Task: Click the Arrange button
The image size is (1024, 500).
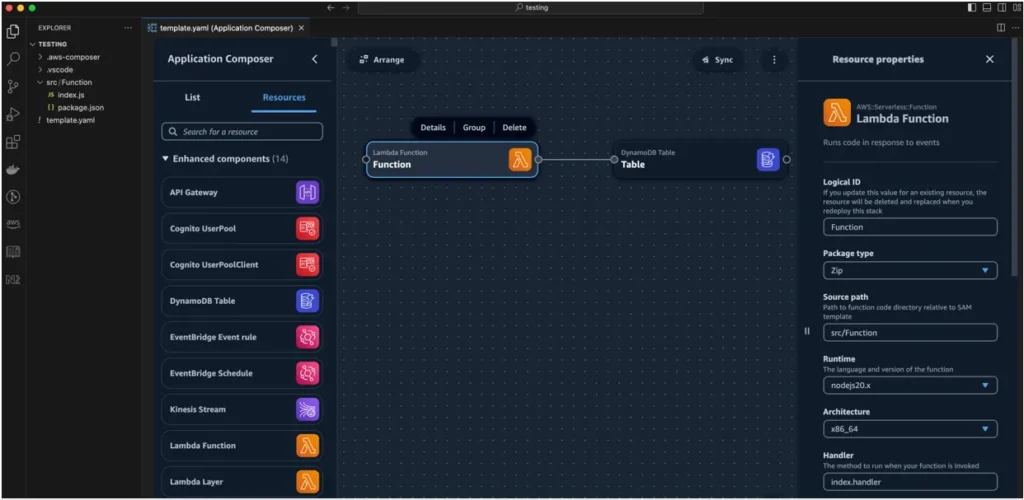Action: click(x=382, y=60)
